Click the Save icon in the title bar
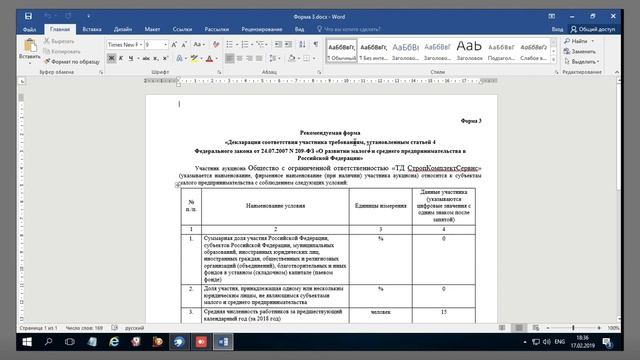 tap(28, 16)
